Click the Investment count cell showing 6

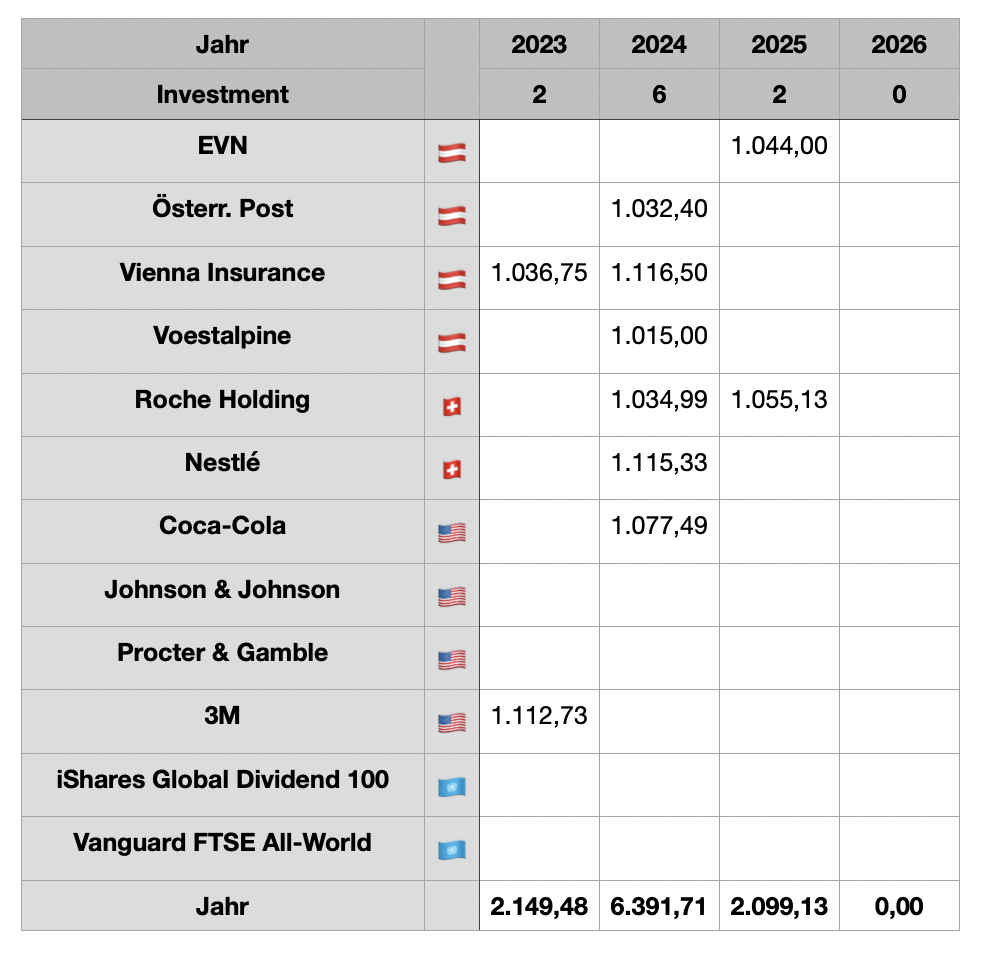tap(659, 95)
